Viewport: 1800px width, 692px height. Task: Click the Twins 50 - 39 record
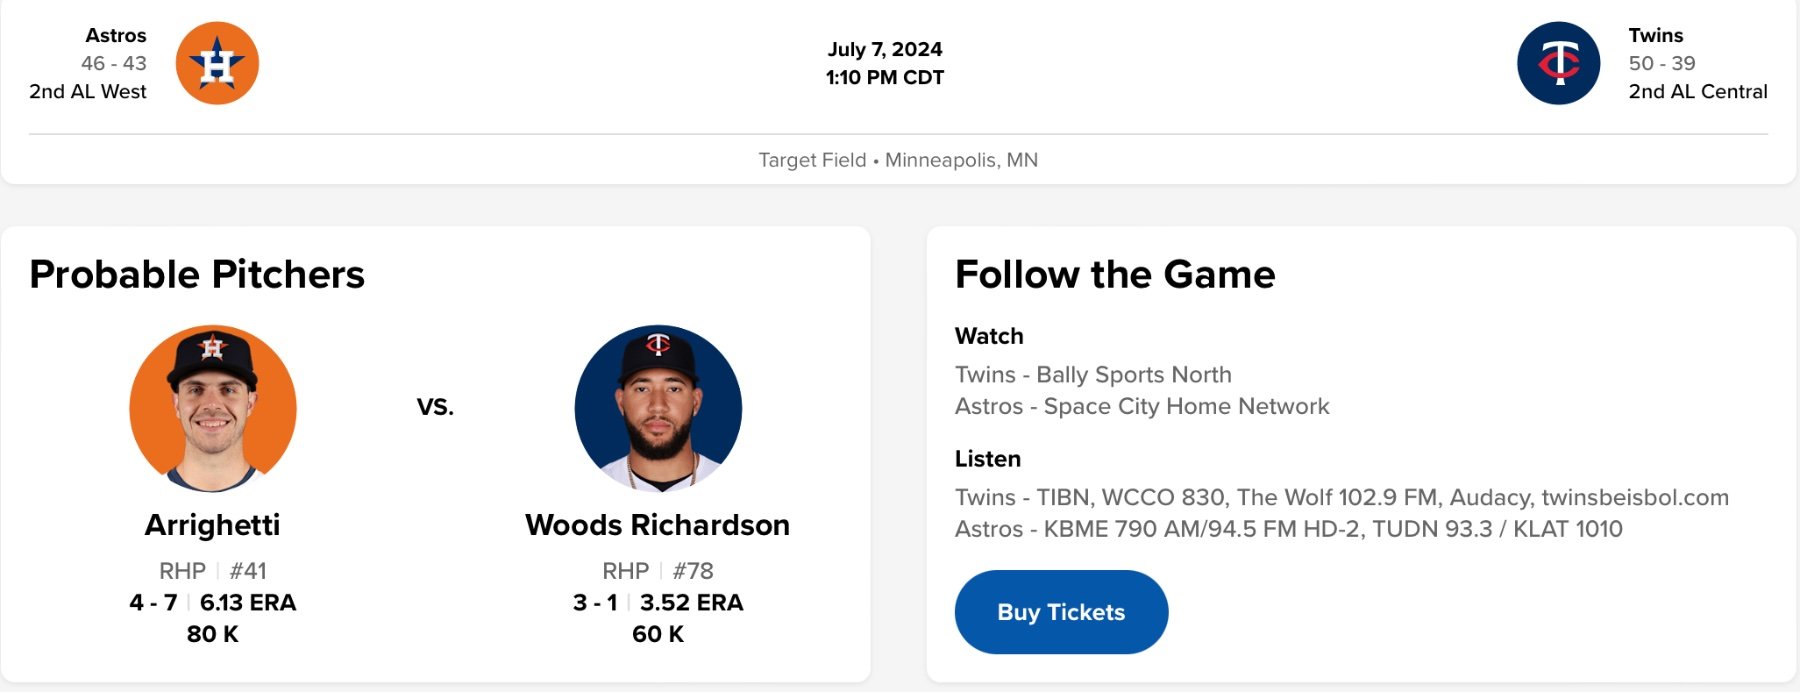[x=1662, y=63]
